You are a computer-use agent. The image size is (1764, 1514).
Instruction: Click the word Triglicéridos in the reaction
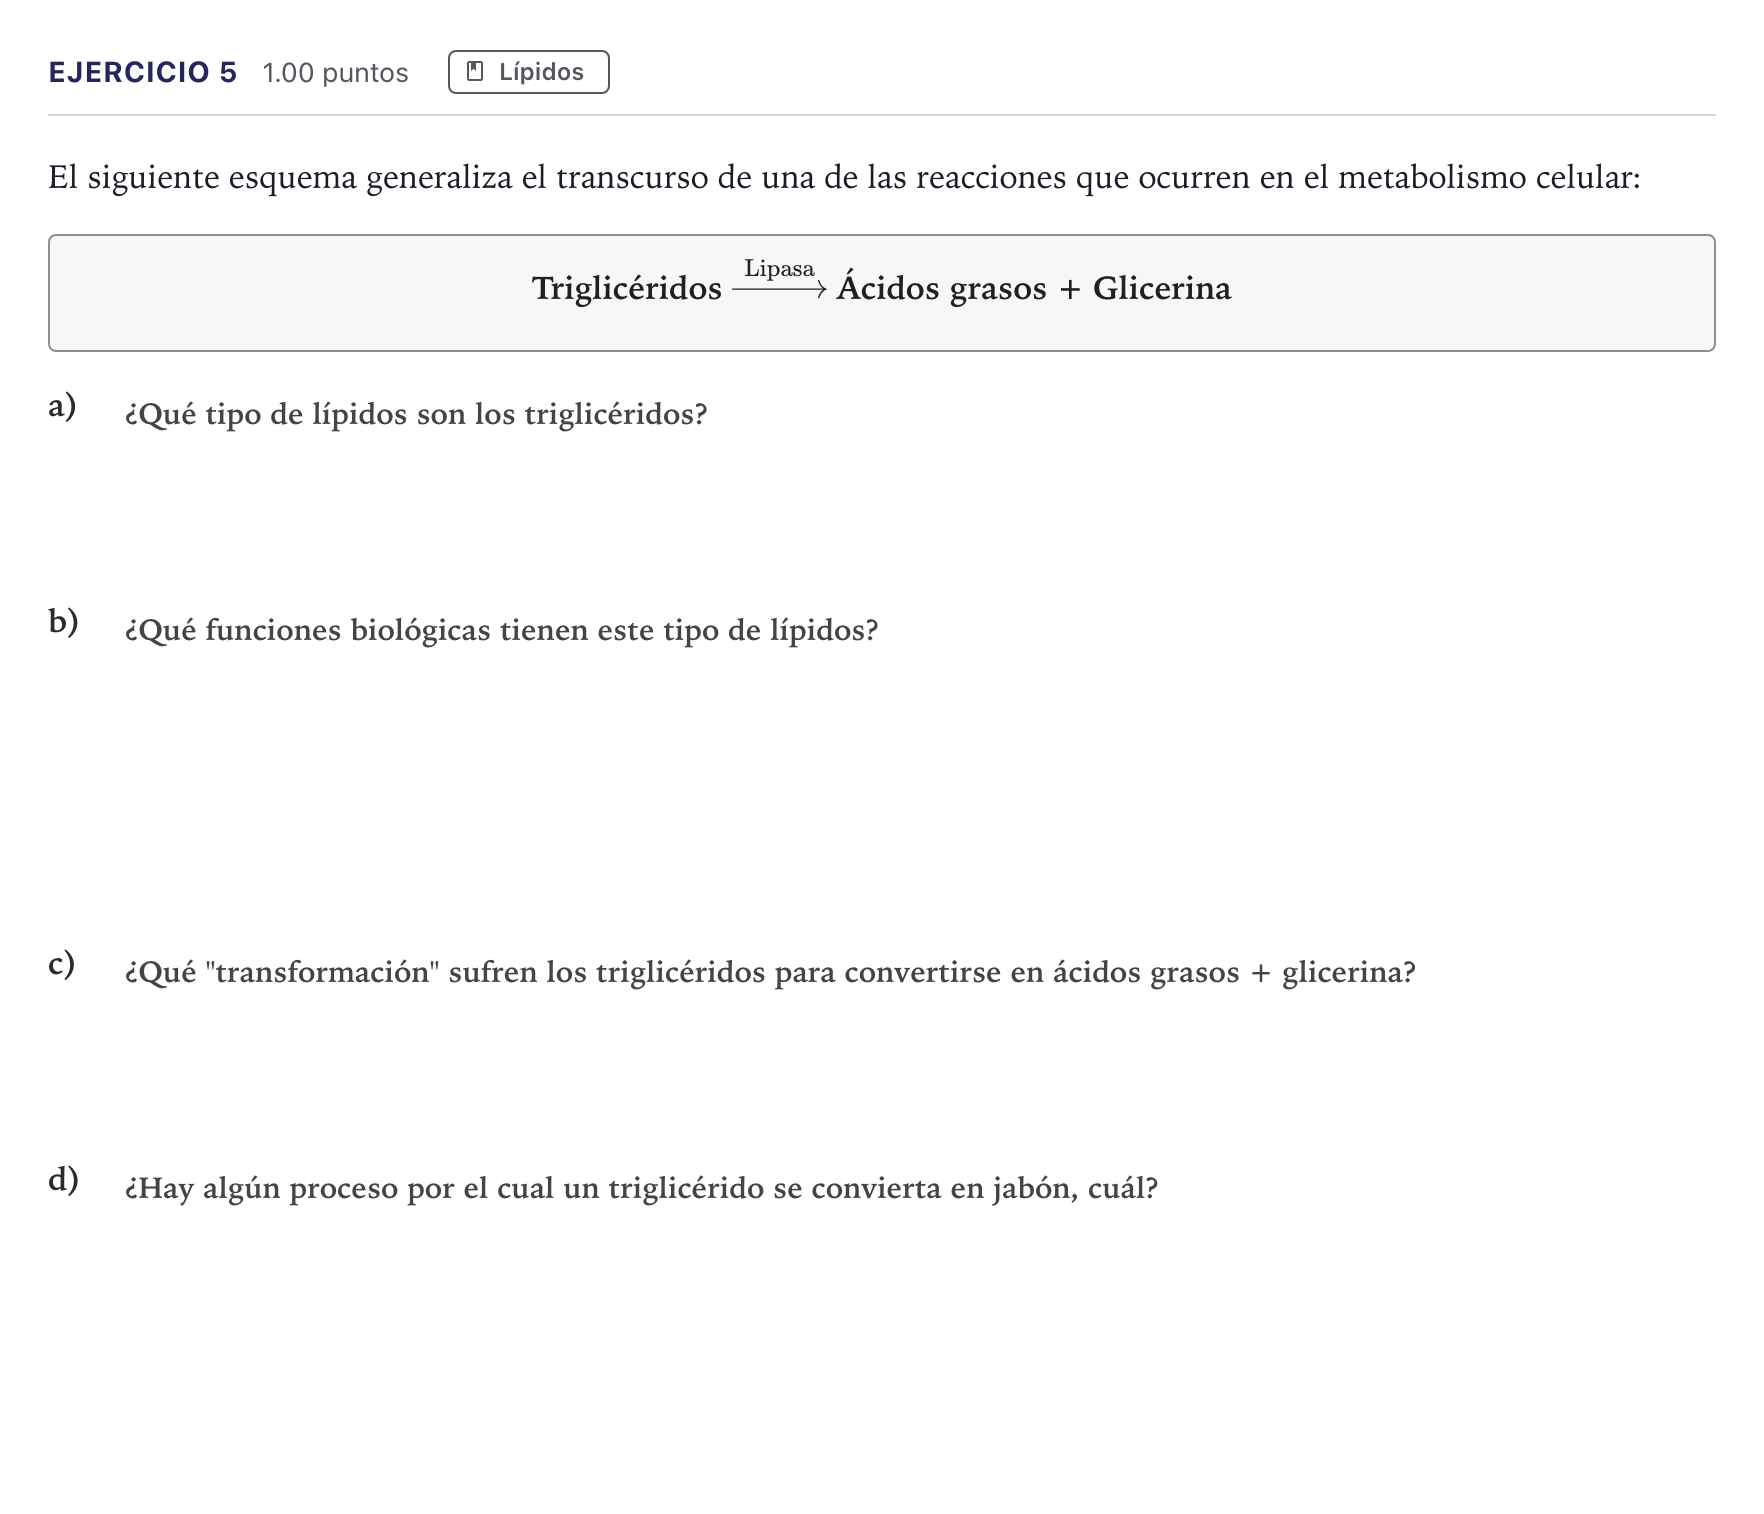[627, 288]
